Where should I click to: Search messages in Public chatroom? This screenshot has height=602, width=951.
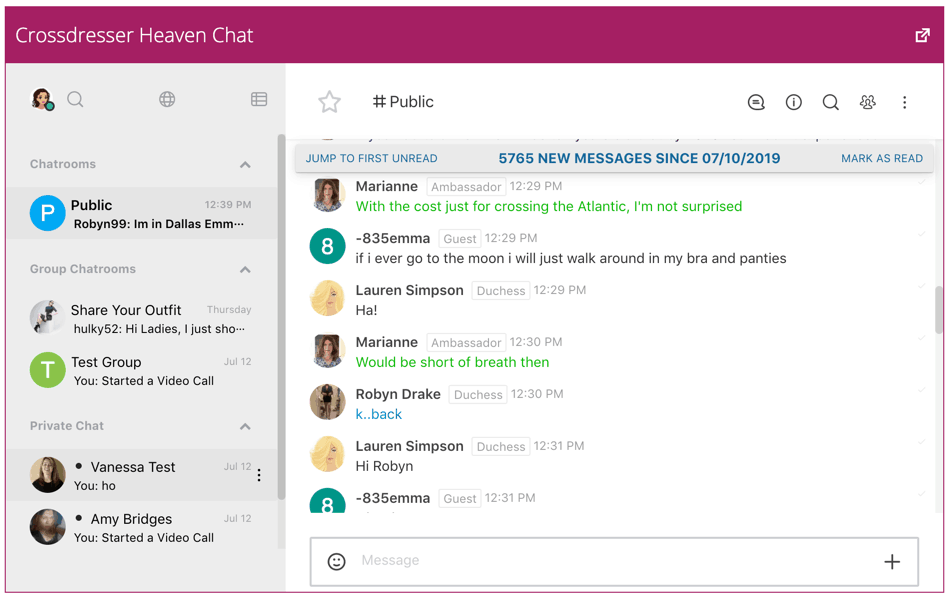pyautogui.click(x=830, y=102)
